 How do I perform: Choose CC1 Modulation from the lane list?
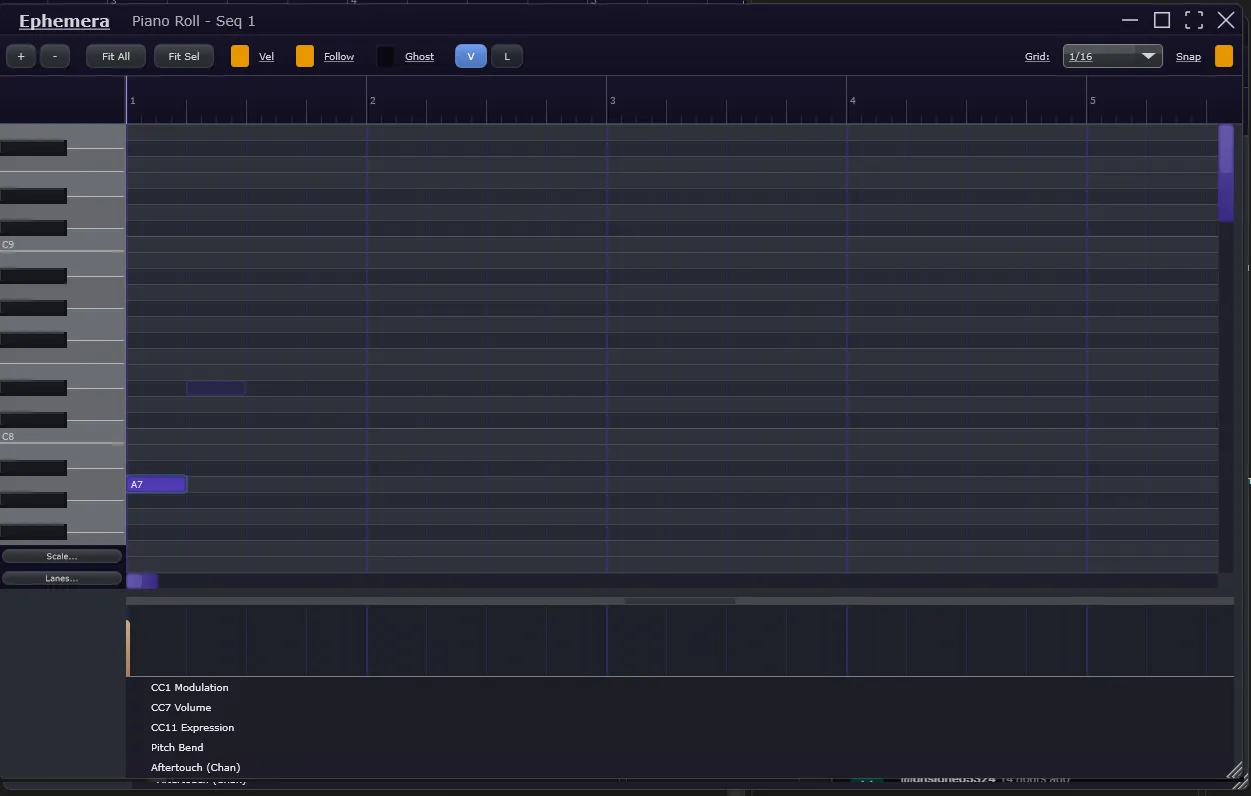[x=189, y=688]
